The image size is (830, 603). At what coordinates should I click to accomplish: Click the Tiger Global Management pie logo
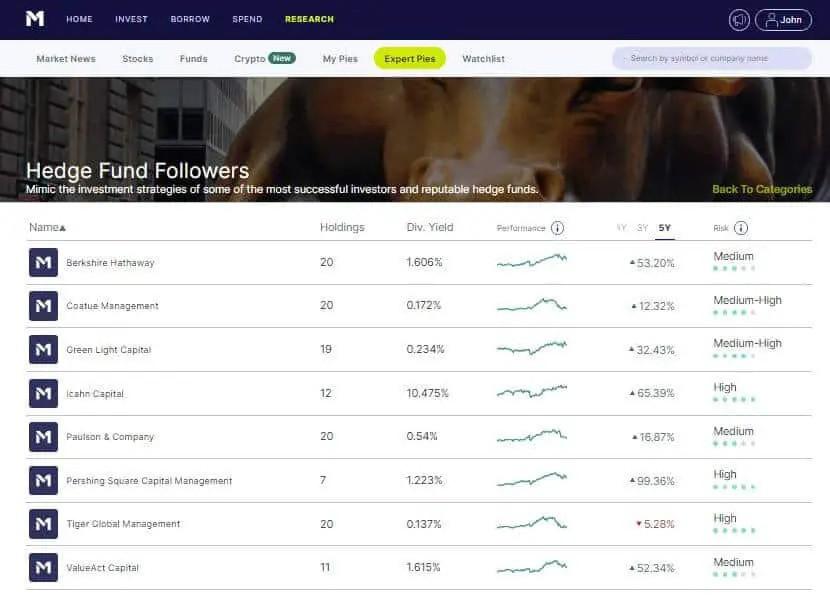click(43, 524)
